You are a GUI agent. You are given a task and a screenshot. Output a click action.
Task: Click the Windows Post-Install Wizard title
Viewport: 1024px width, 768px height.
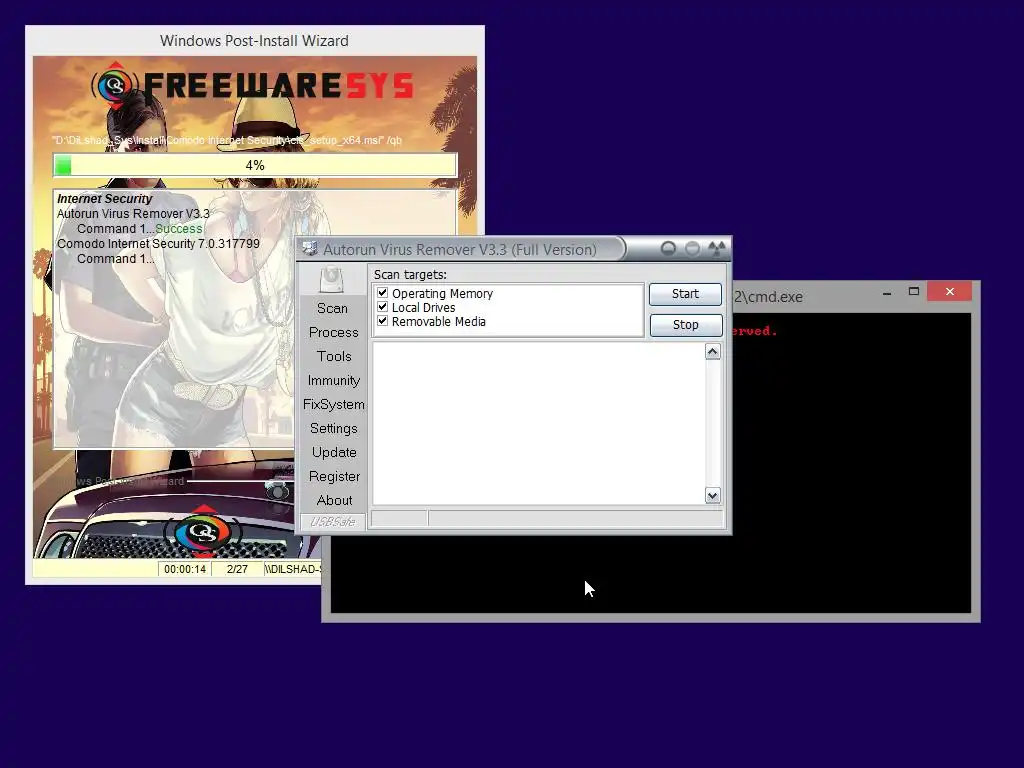(x=255, y=40)
